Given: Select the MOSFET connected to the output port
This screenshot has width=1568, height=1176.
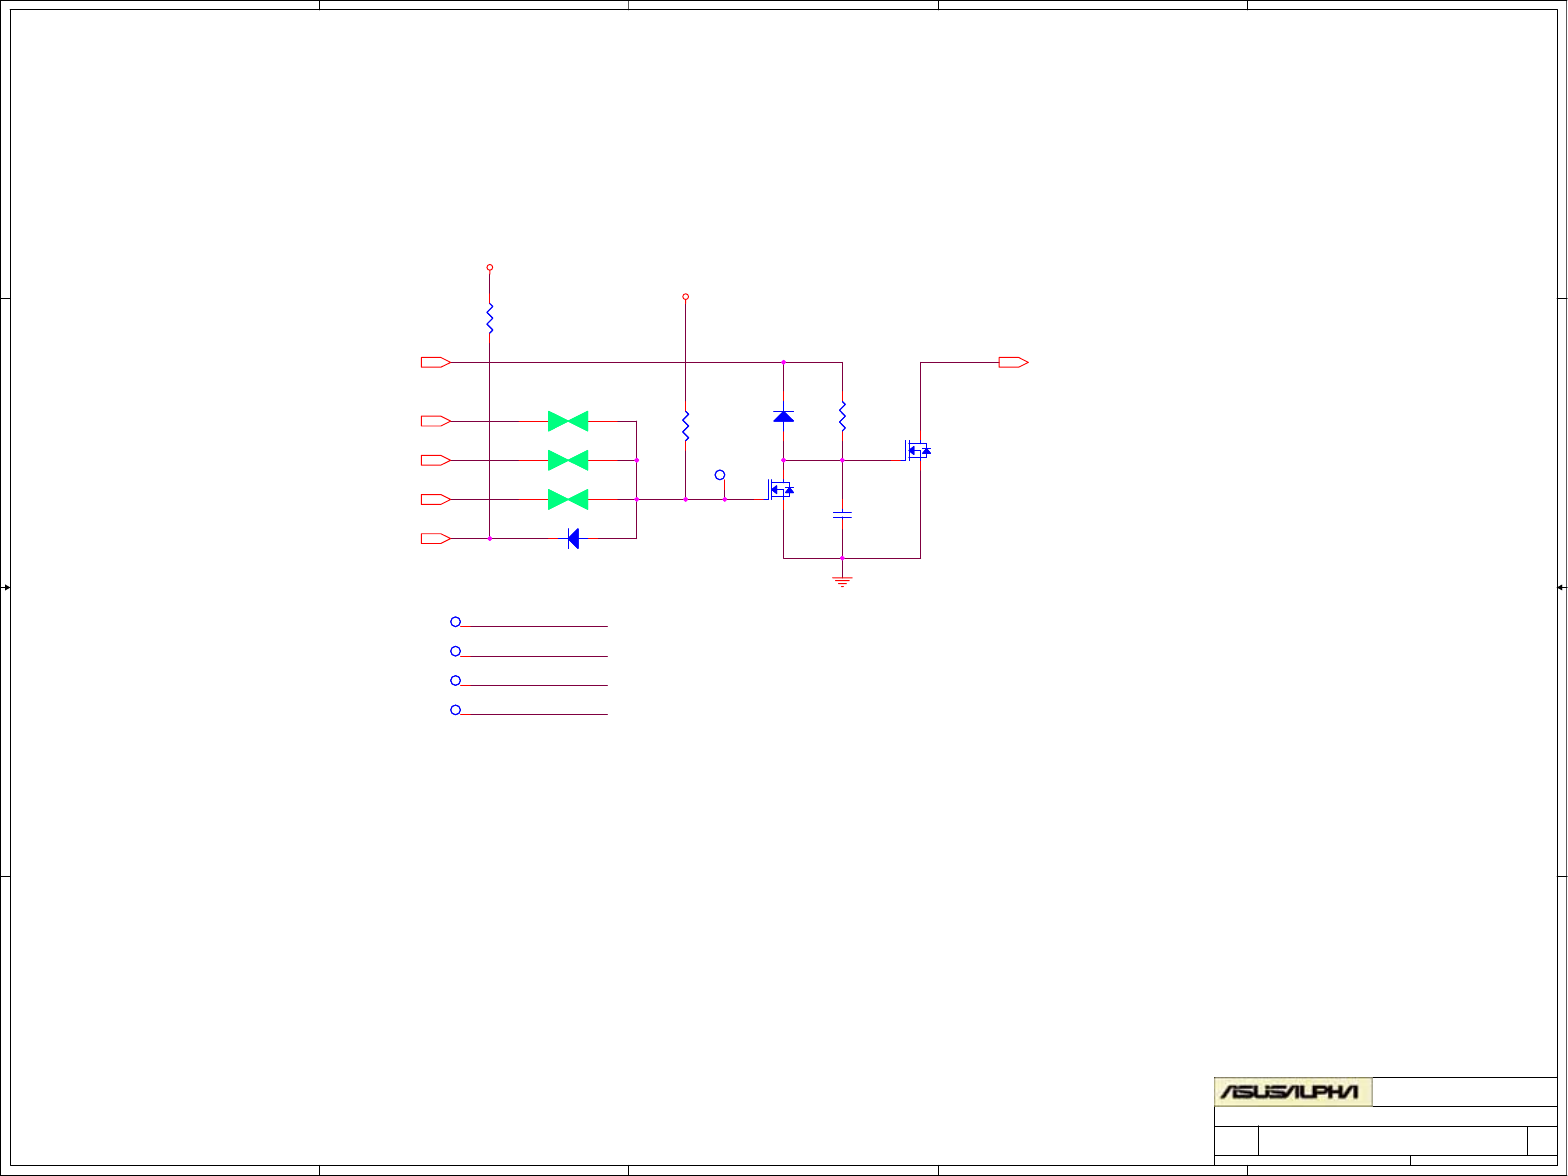Looking at the screenshot, I should (918, 451).
